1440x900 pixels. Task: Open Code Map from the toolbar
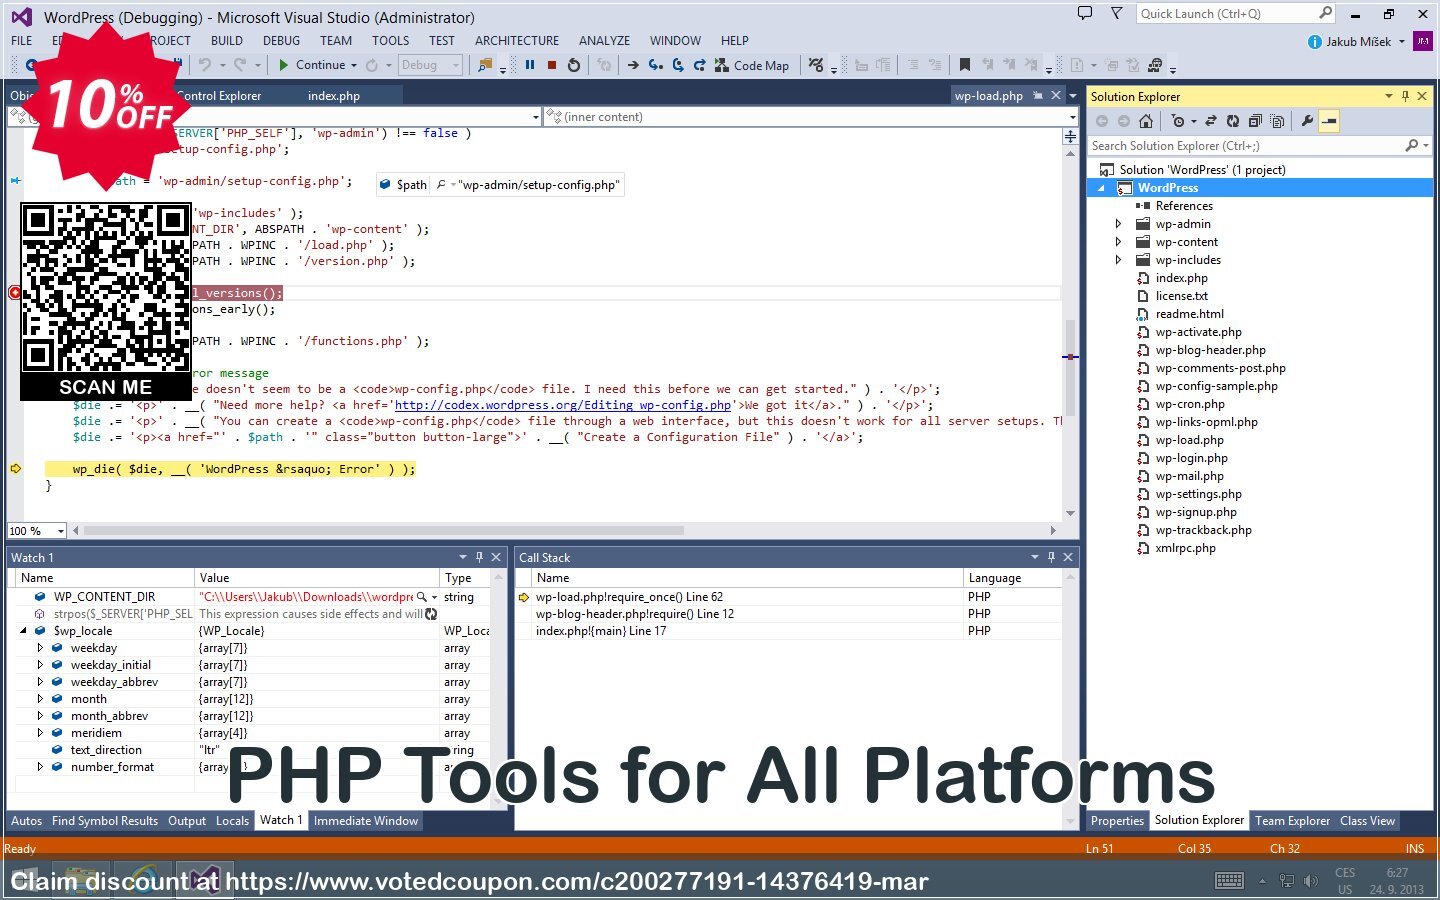pos(753,65)
